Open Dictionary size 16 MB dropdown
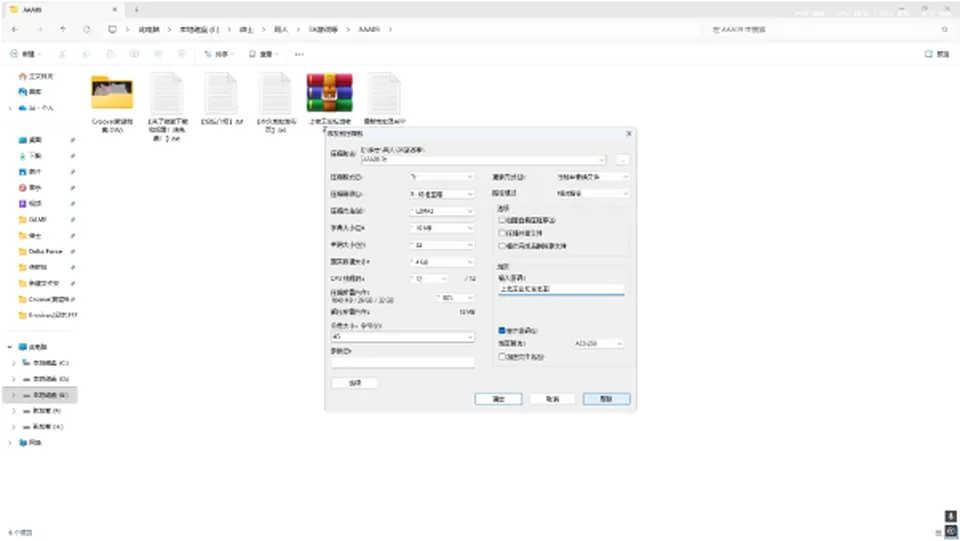The height and width of the screenshot is (541, 960). 441,228
